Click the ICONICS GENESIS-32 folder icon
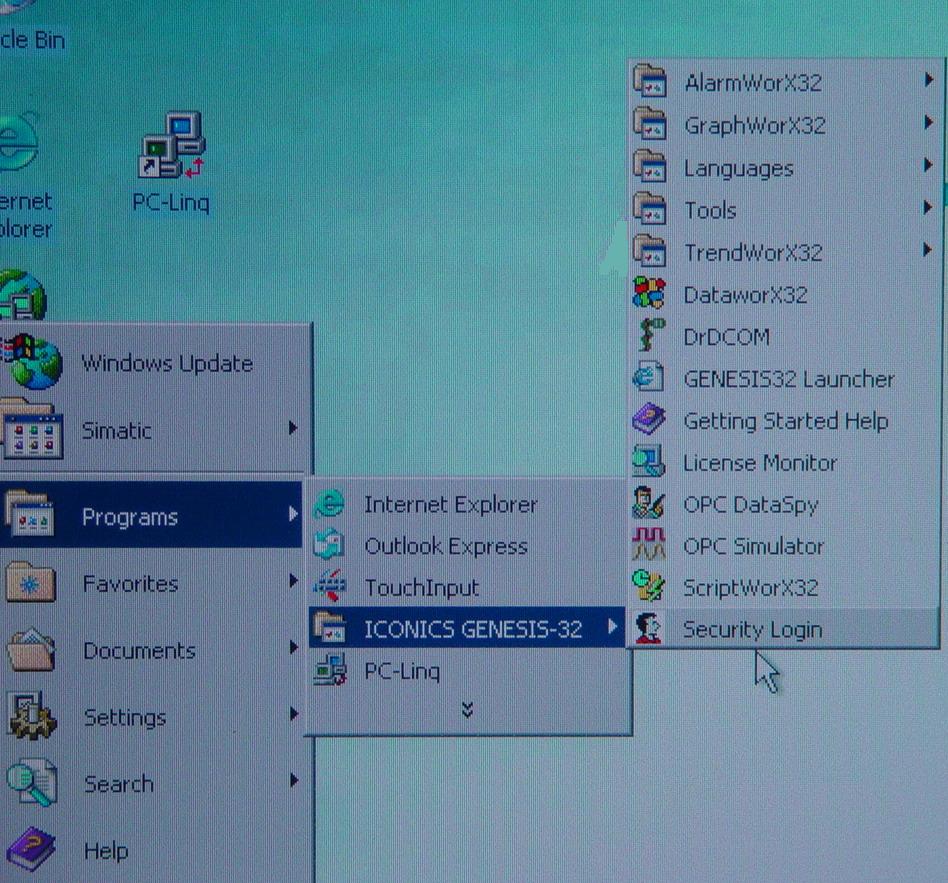This screenshot has width=948, height=883. coord(330,627)
